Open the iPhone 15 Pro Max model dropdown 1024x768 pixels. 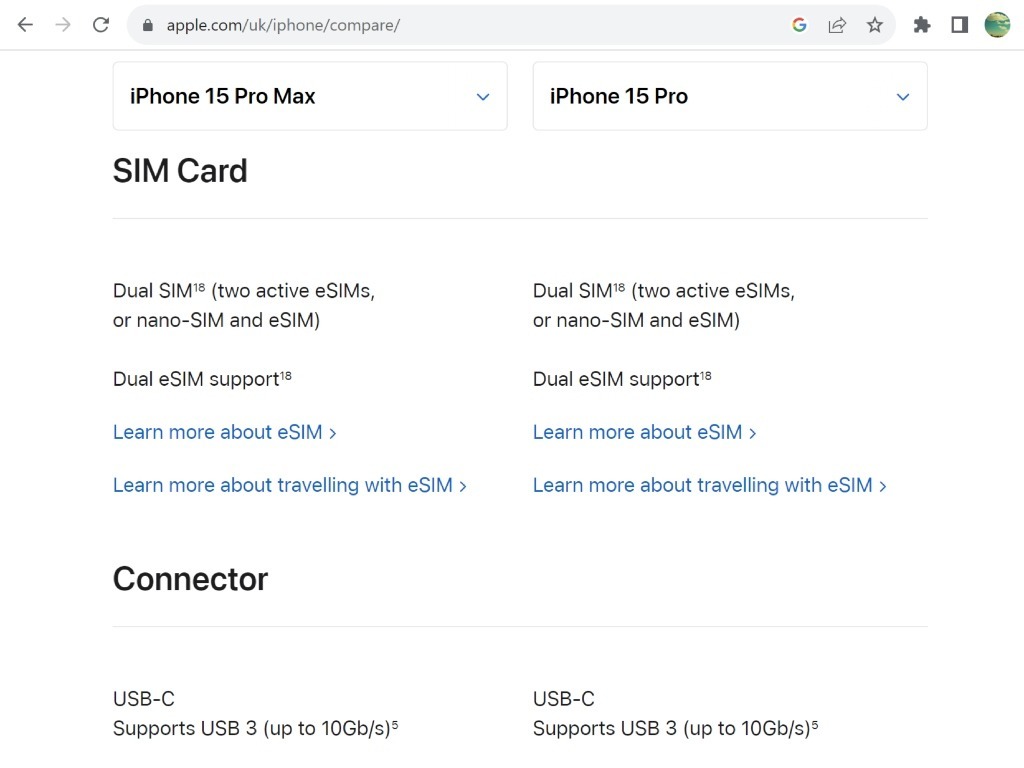tap(310, 96)
